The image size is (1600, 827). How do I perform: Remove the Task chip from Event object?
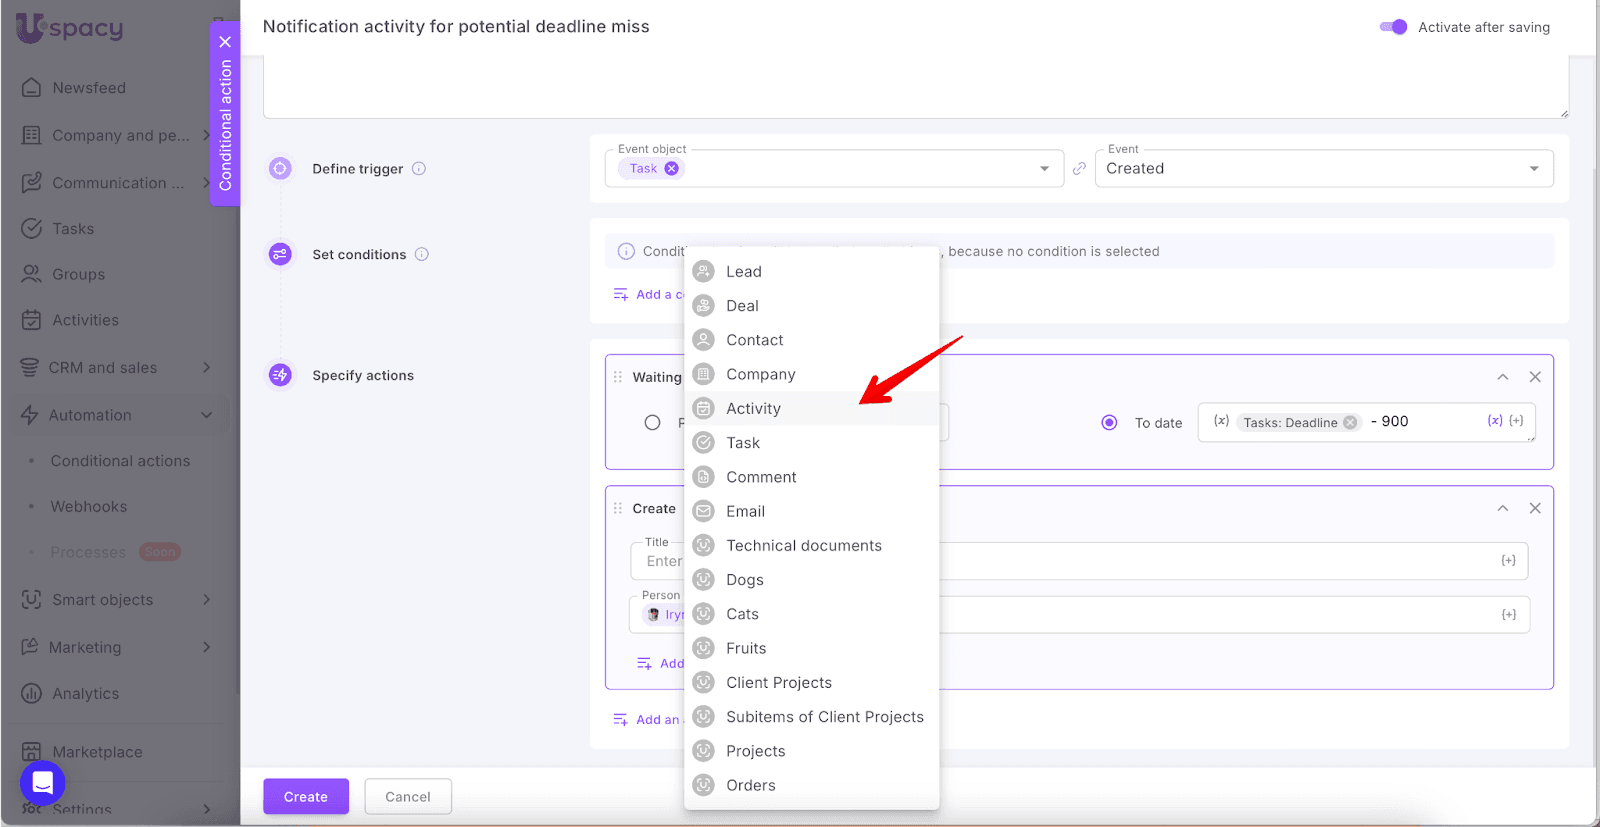coord(672,168)
